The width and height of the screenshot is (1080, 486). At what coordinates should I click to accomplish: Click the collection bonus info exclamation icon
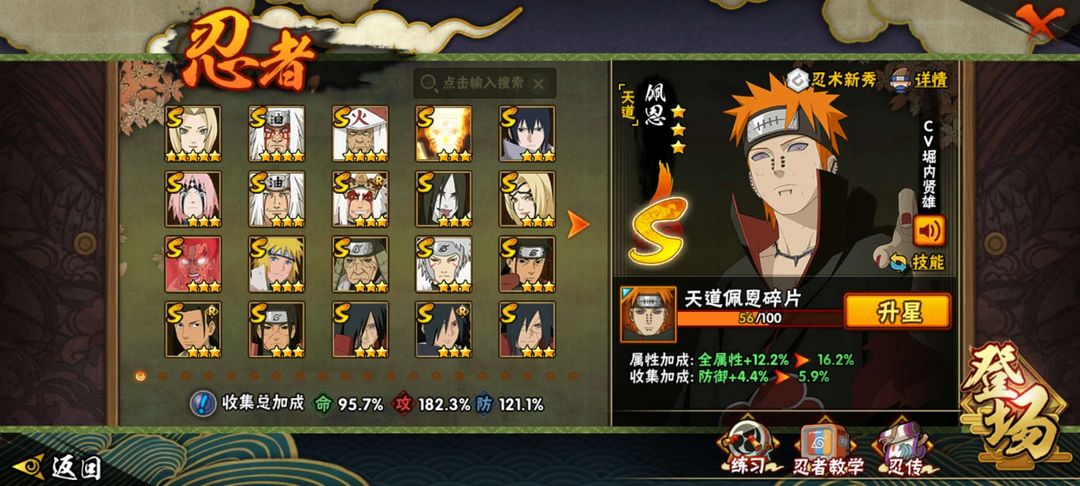coord(202,403)
